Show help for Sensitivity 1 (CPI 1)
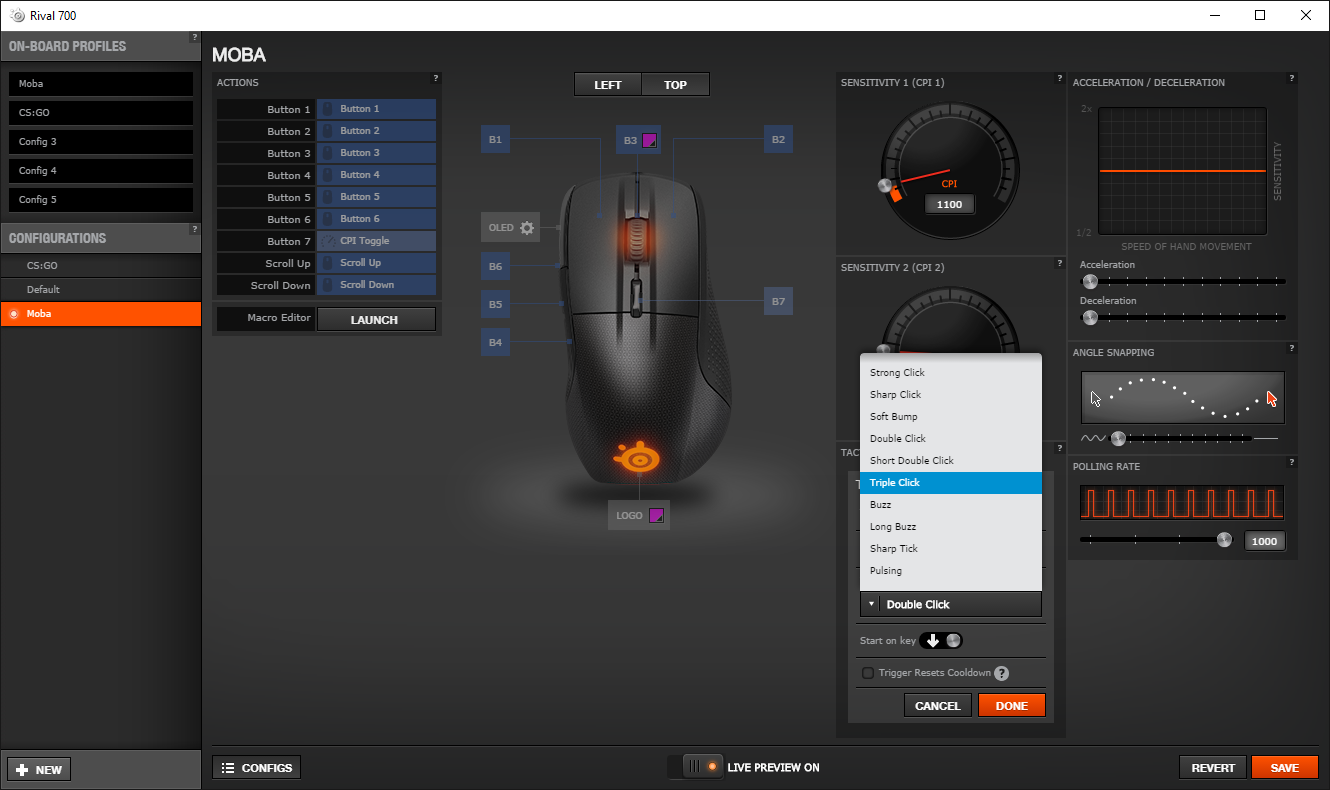Screen dimensions: 1330x790 [x=1060, y=78]
